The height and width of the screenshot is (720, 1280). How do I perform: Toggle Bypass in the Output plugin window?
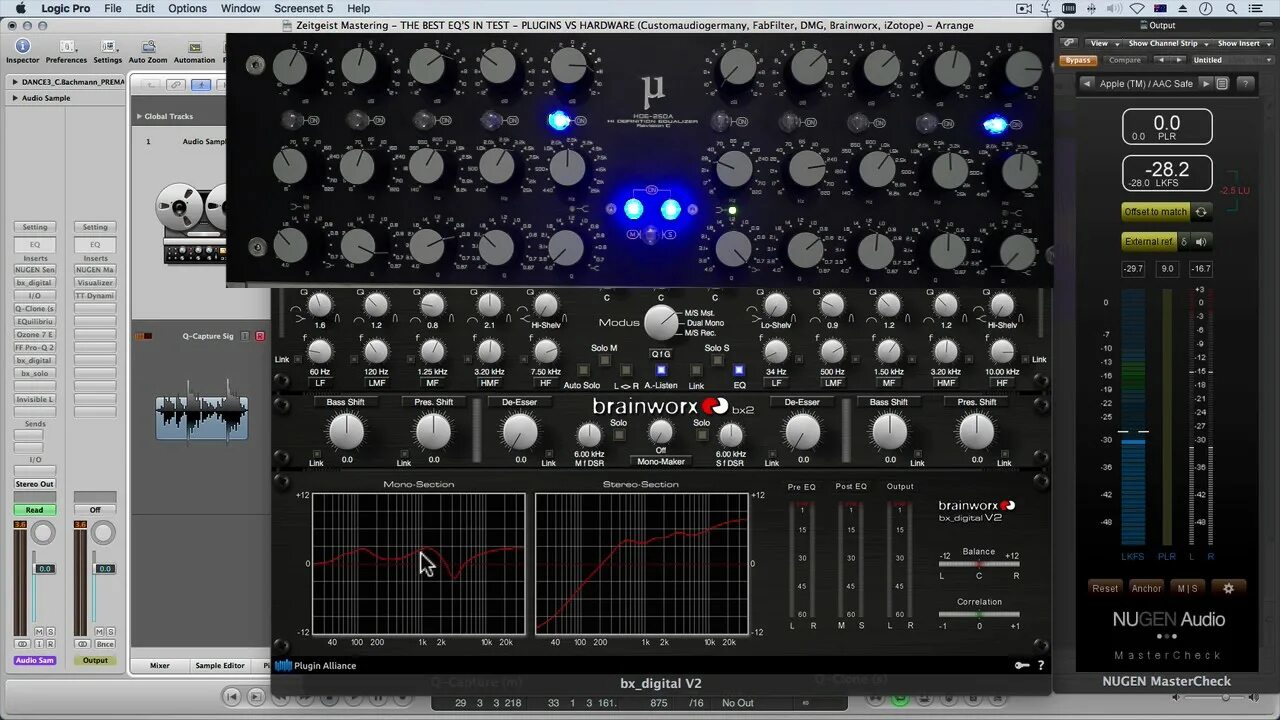(1078, 60)
